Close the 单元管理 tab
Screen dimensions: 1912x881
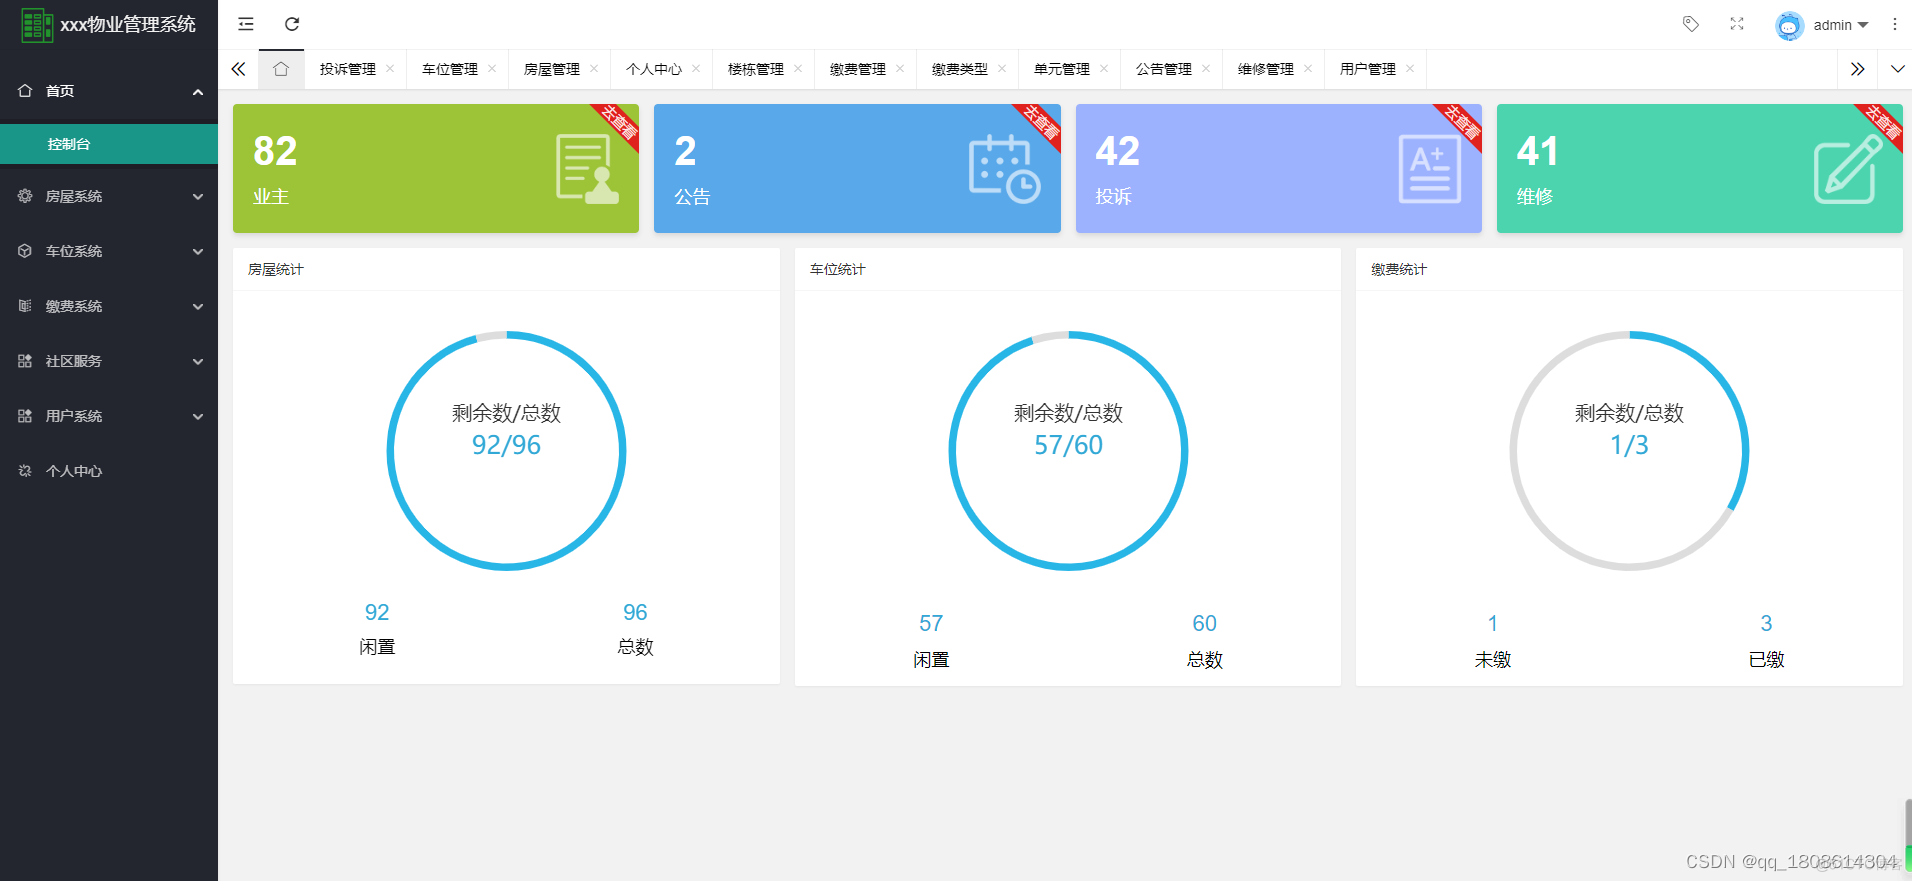(1104, 69)
